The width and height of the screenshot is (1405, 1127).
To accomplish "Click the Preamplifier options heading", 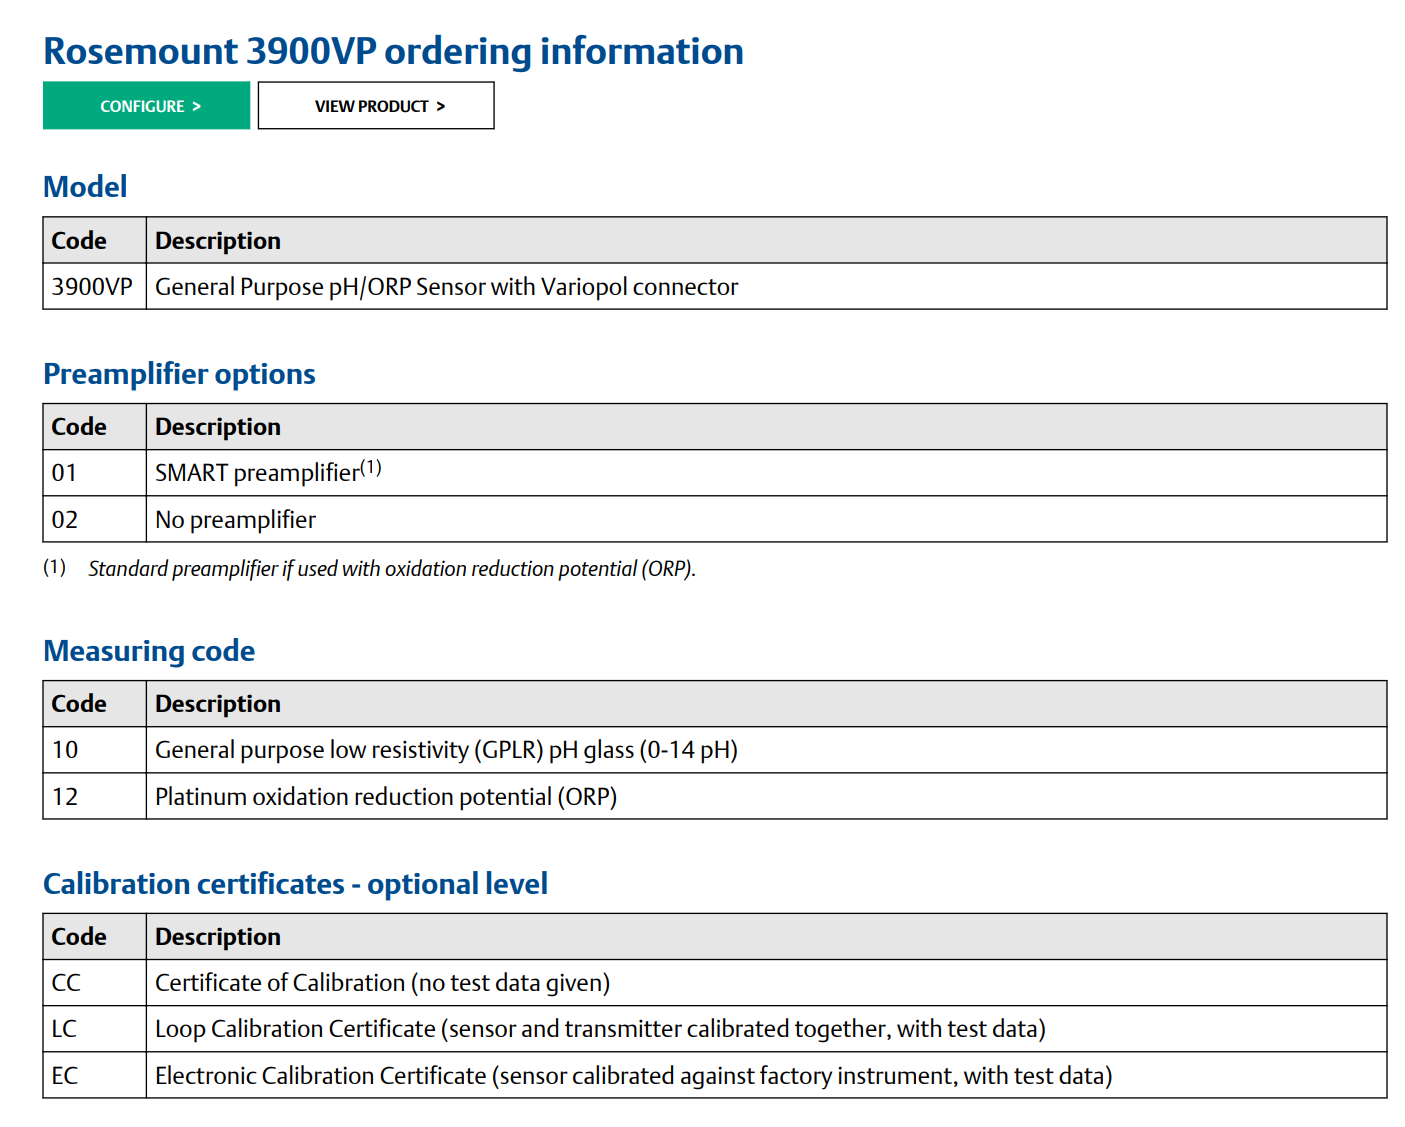I will (x=179, y=374).
